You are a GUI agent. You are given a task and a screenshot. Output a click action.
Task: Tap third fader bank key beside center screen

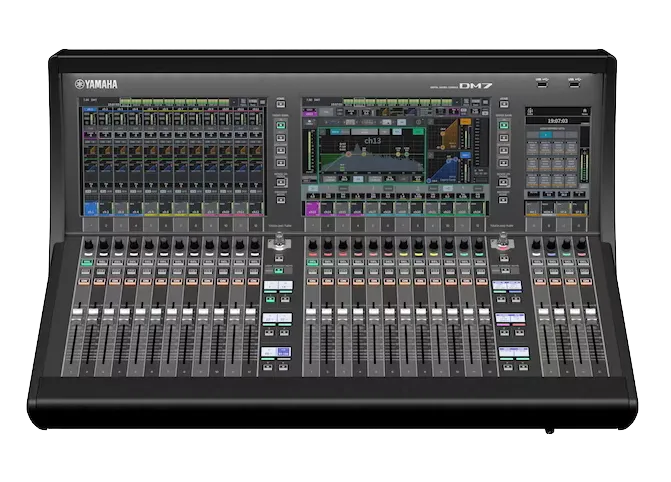(x=504, y=151)
